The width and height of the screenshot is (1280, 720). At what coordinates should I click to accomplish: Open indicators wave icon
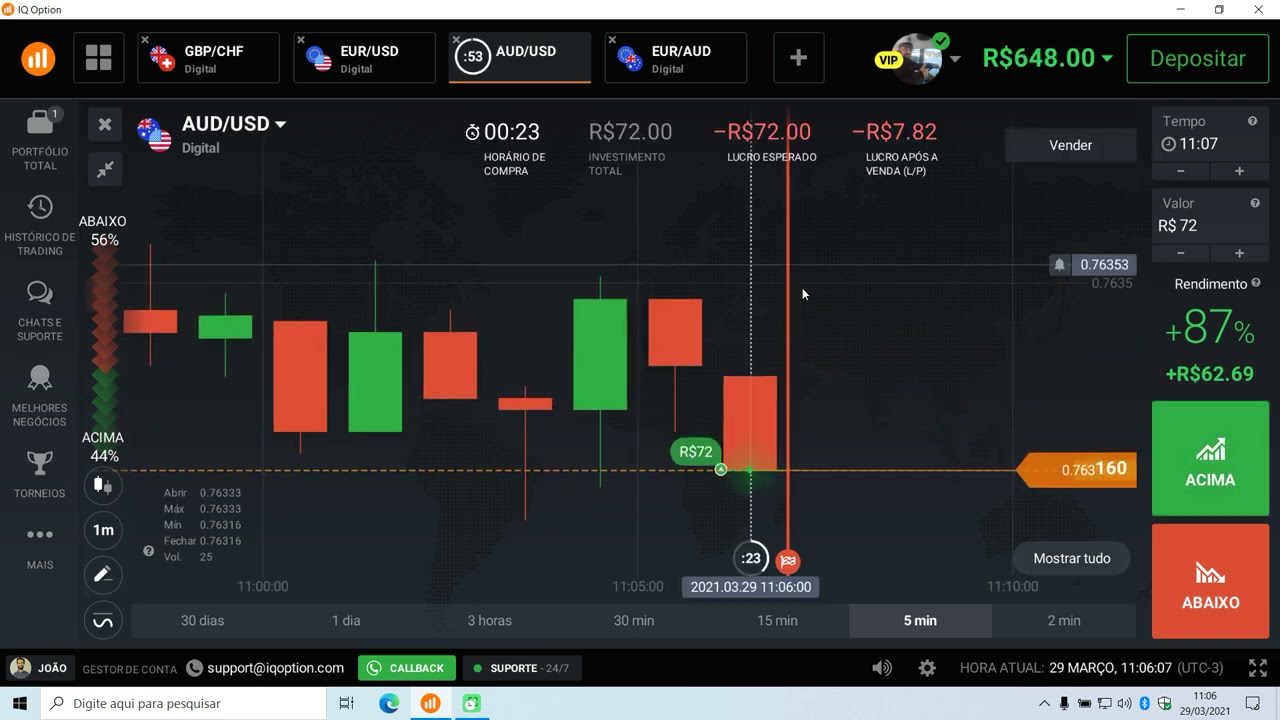103,621
